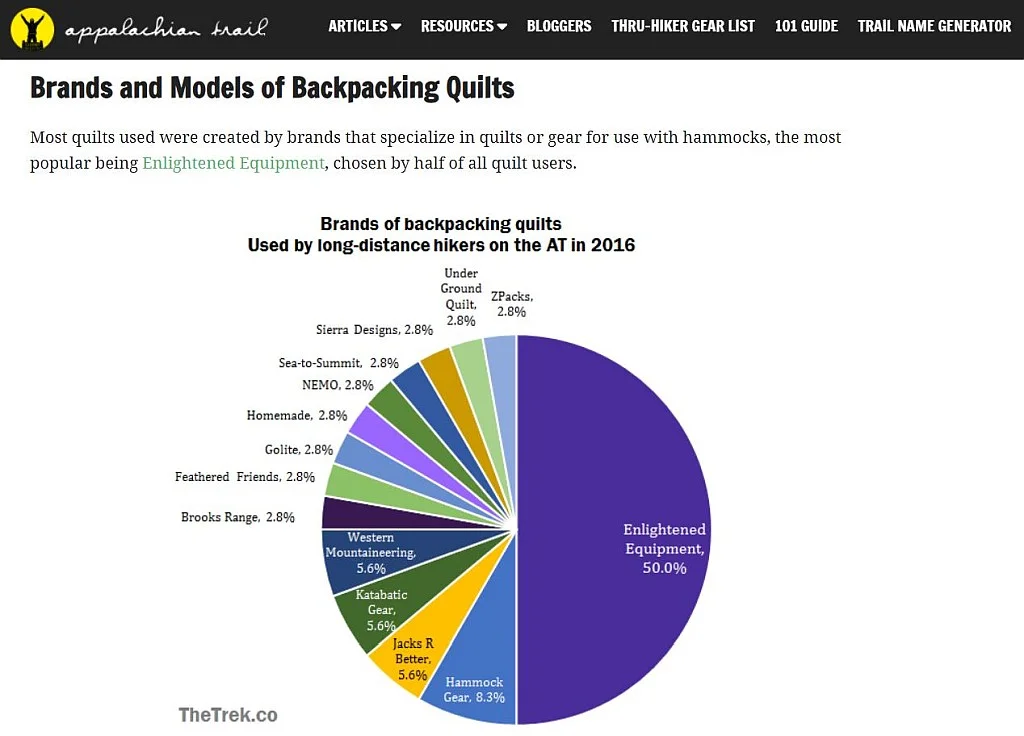Click the chart title about backpacking quilts
This screenshot has height=736, width=1024.
pos(441,234)
